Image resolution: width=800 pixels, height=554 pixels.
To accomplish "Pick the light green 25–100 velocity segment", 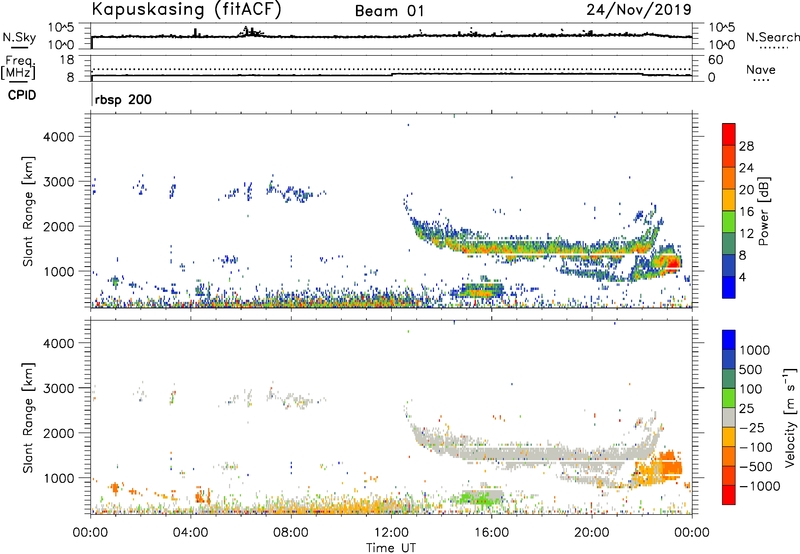I will (729, 398).
